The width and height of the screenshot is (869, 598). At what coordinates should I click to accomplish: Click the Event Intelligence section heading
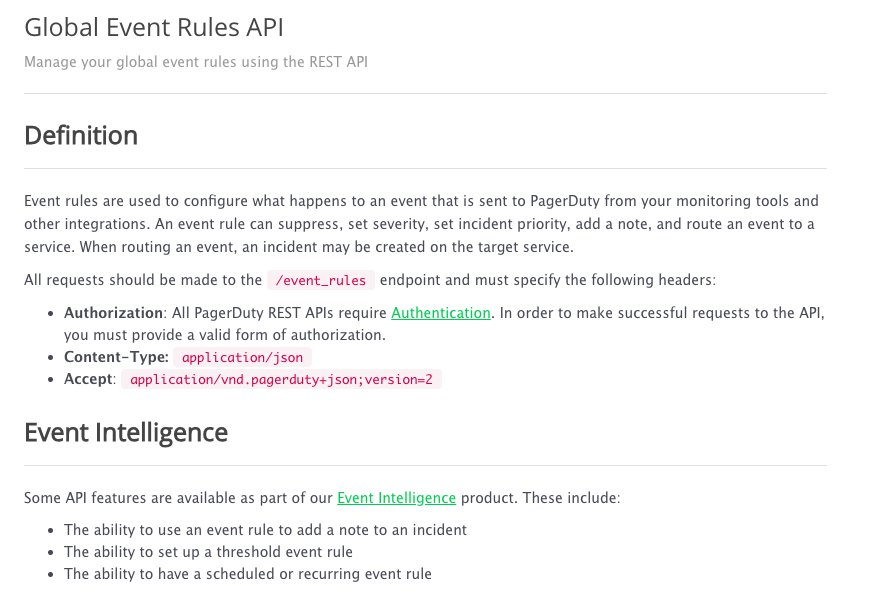pyautogui.click(x=126, y=433)
